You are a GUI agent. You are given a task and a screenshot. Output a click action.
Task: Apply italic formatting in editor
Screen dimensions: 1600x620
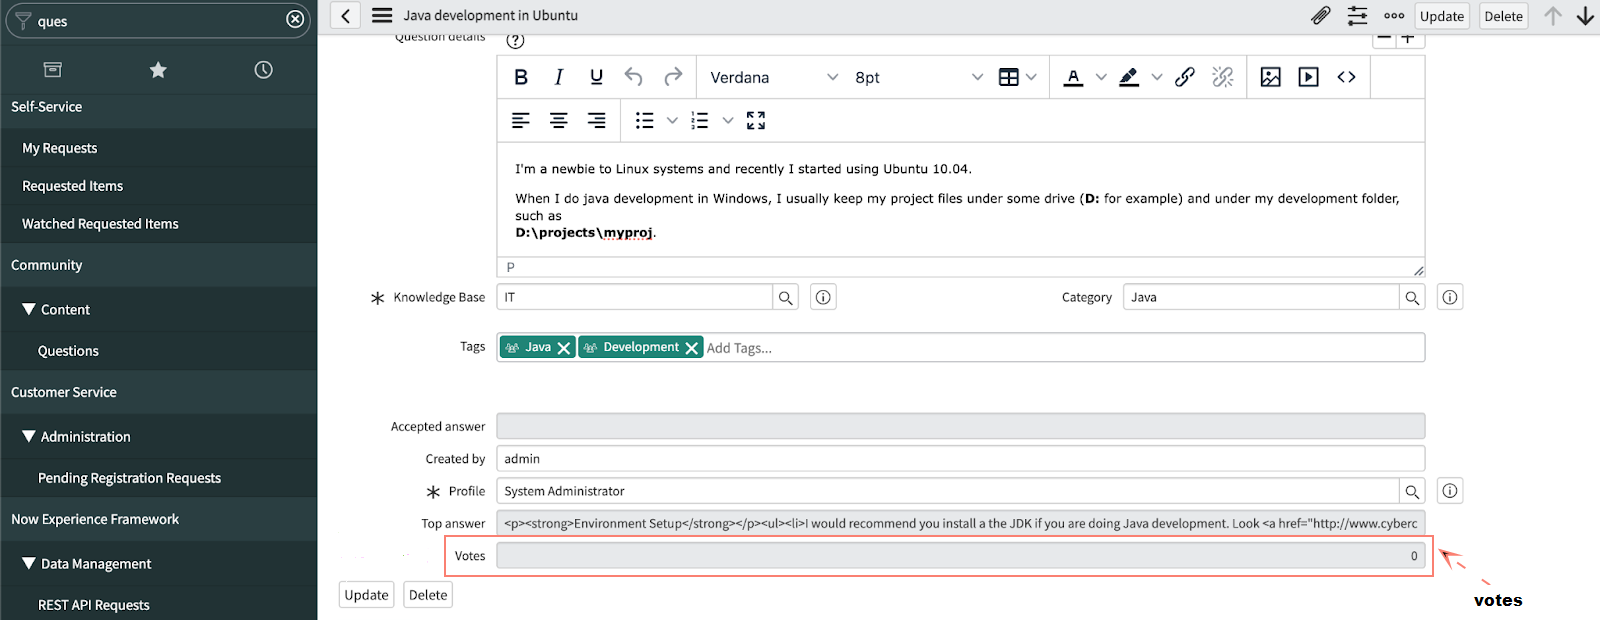(x=558, y=77)
